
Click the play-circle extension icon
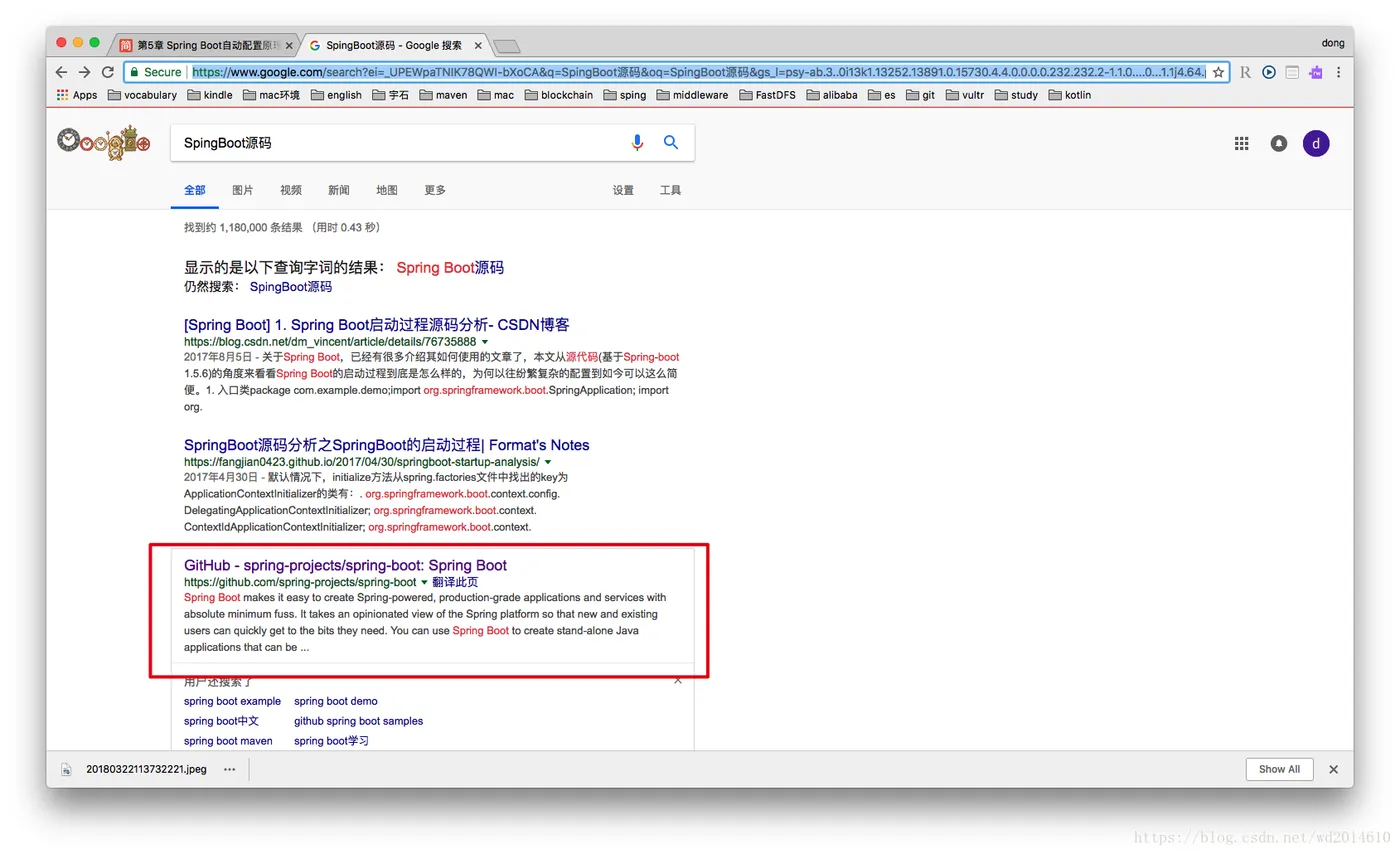(x=1268, y=72)
